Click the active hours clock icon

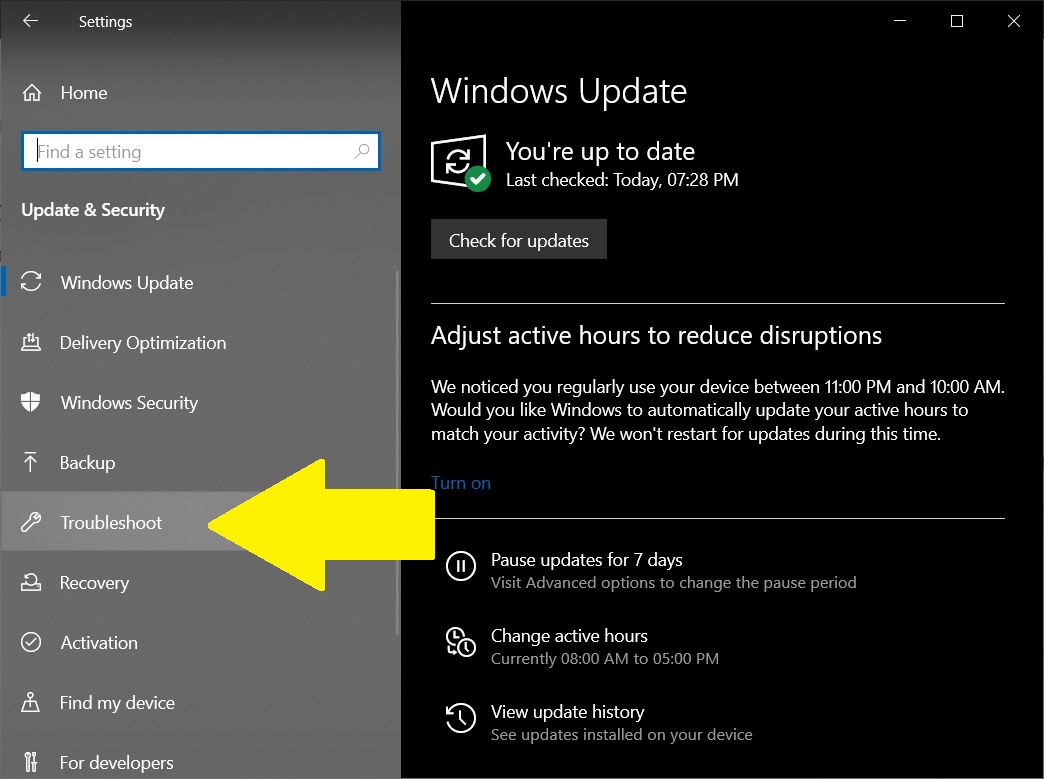point(460,642)
